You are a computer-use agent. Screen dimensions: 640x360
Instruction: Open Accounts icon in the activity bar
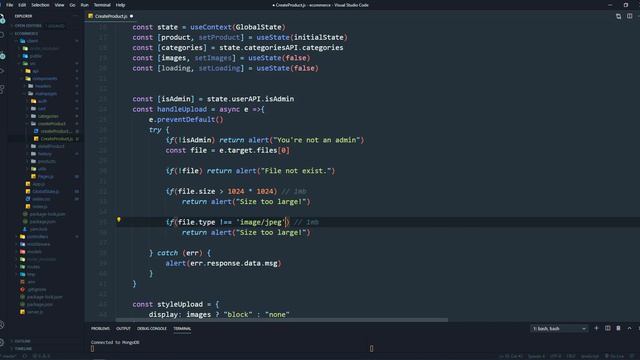coord(2,325)
